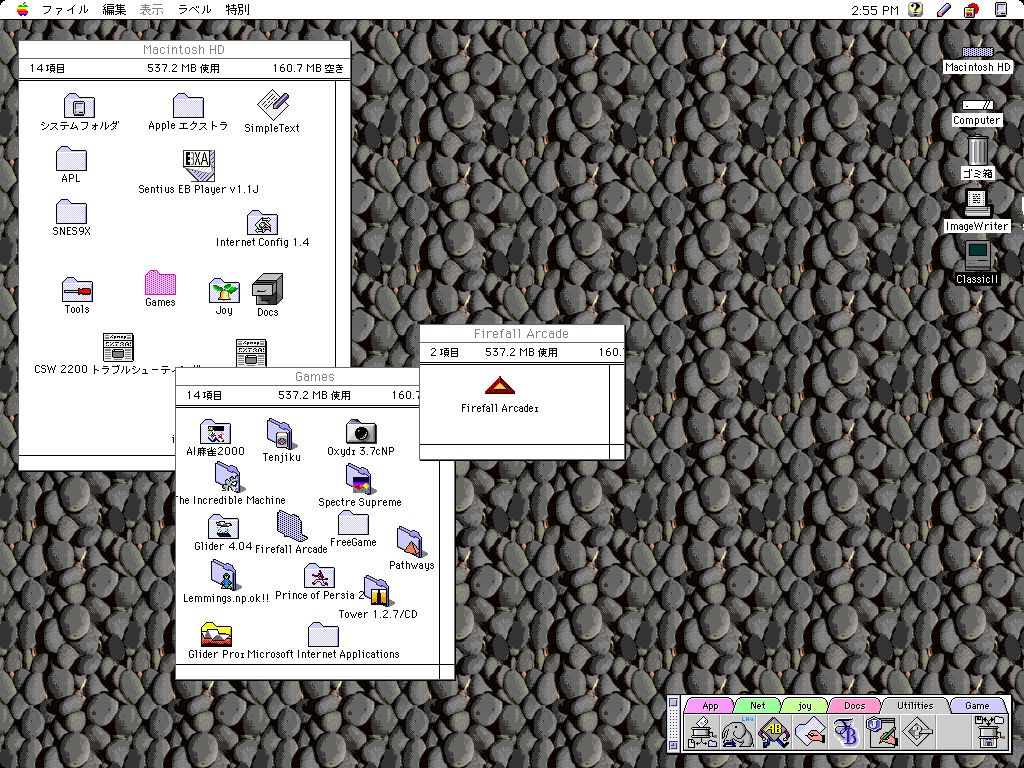Launch the walking AB utility icon
Viewport: 1024px width, 768px height.
coord(774,731)
